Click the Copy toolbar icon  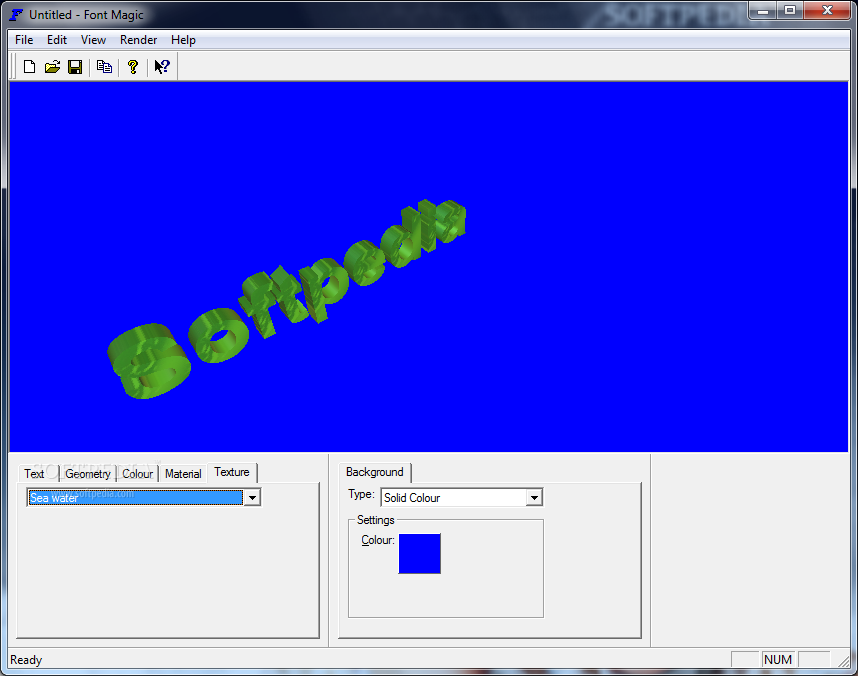(x=105, y=67)
